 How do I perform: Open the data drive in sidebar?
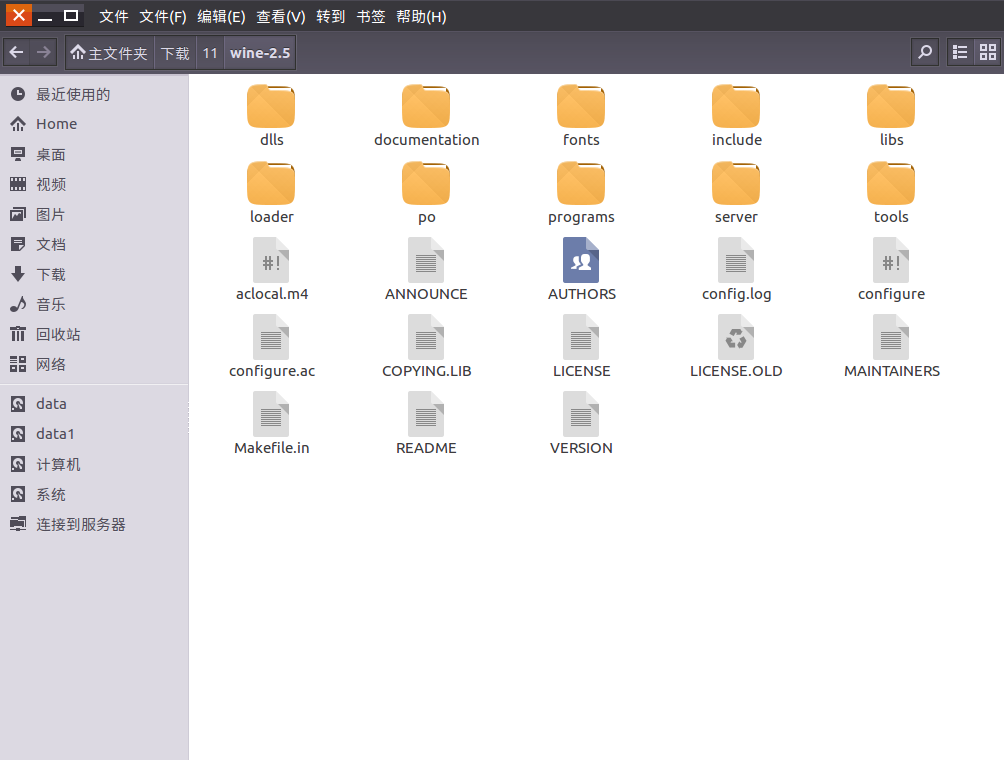pos(94,404)
